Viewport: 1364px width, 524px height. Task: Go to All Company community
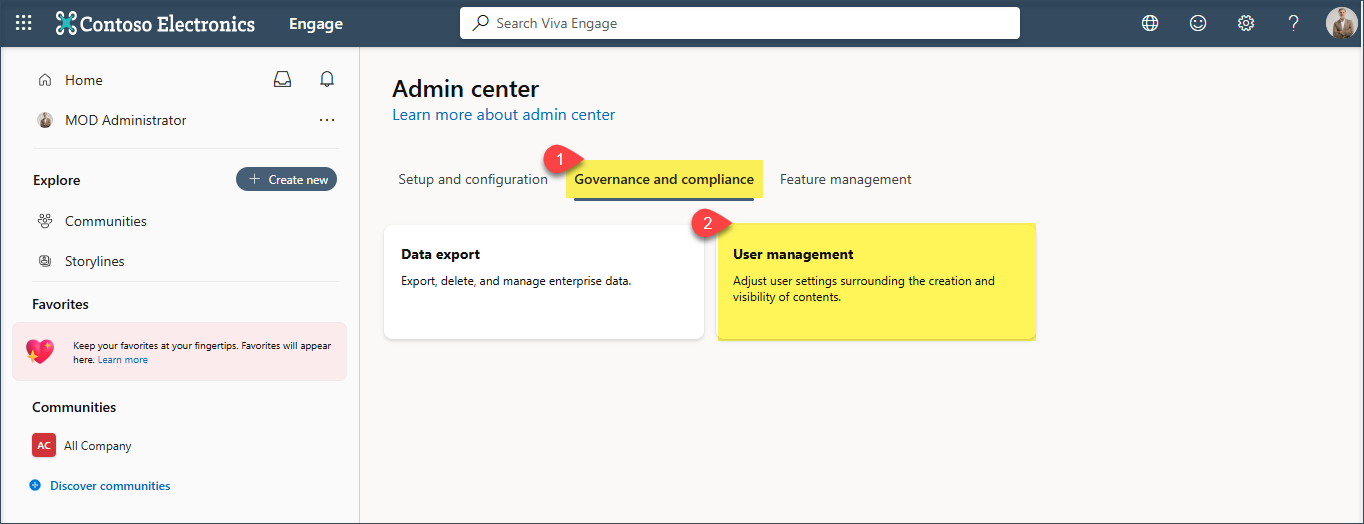[97, 446]
